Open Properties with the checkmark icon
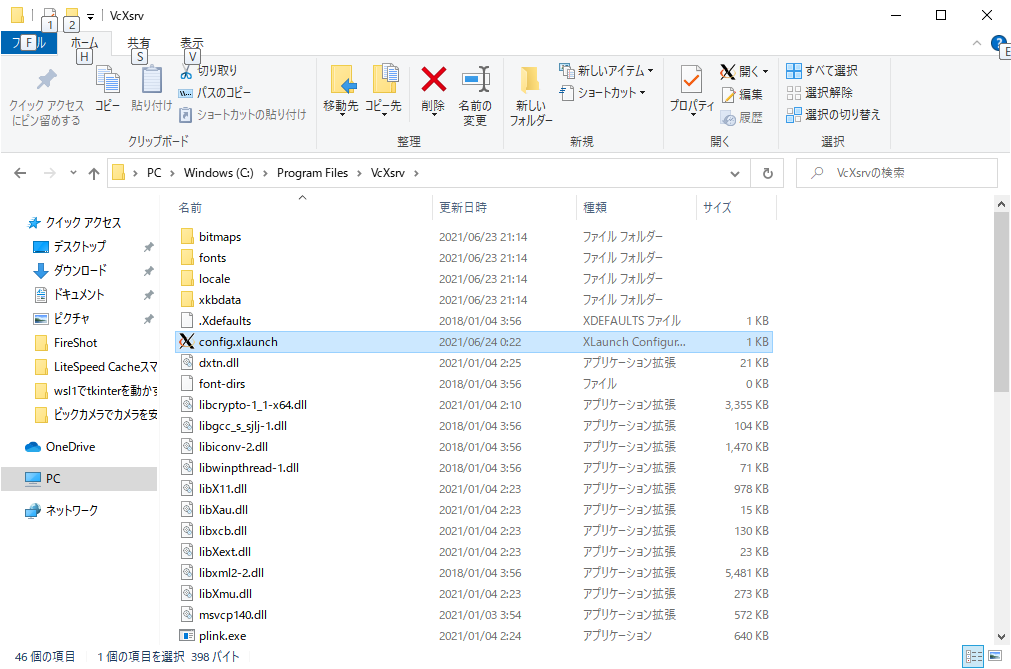Screen dimensions: 1011x669 pos(691,90)
